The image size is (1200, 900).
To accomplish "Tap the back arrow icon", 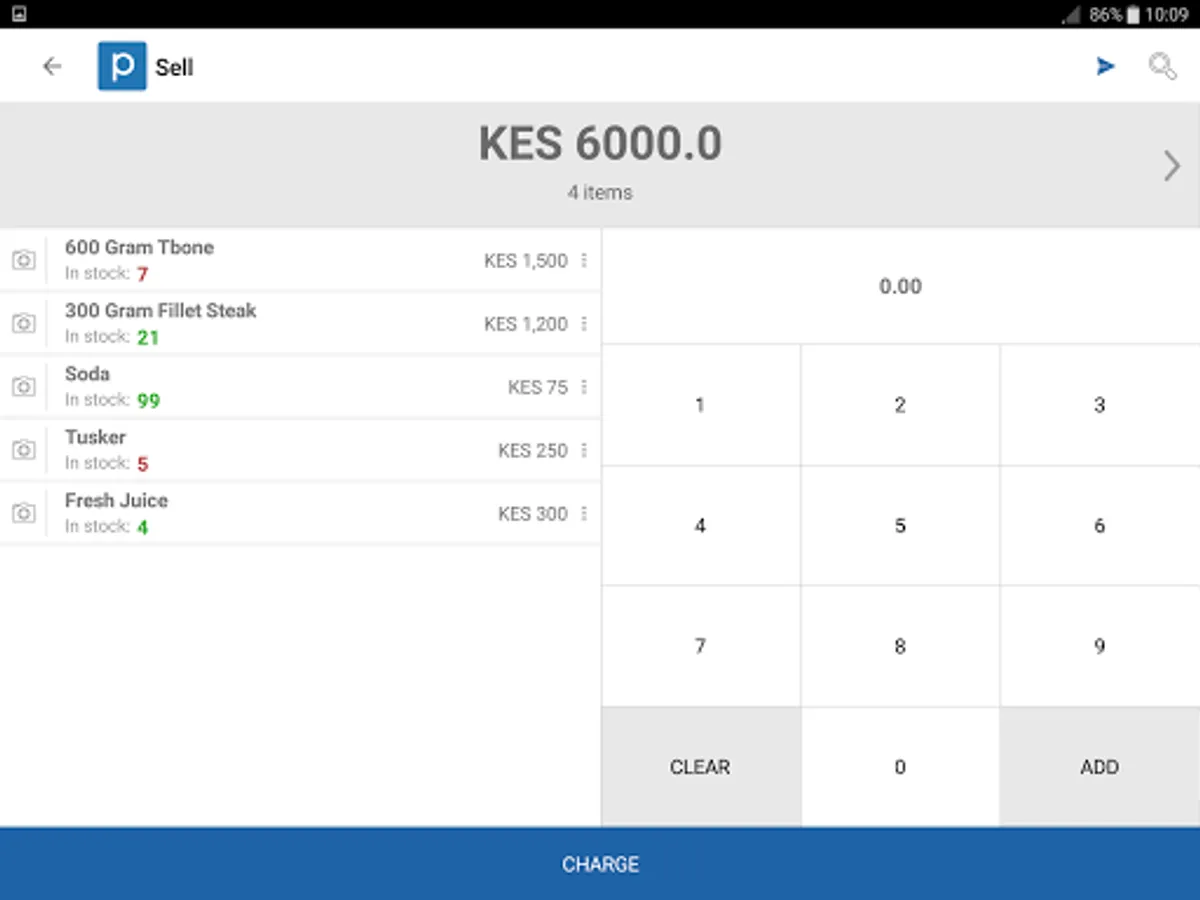I will [x=52, y=67].
